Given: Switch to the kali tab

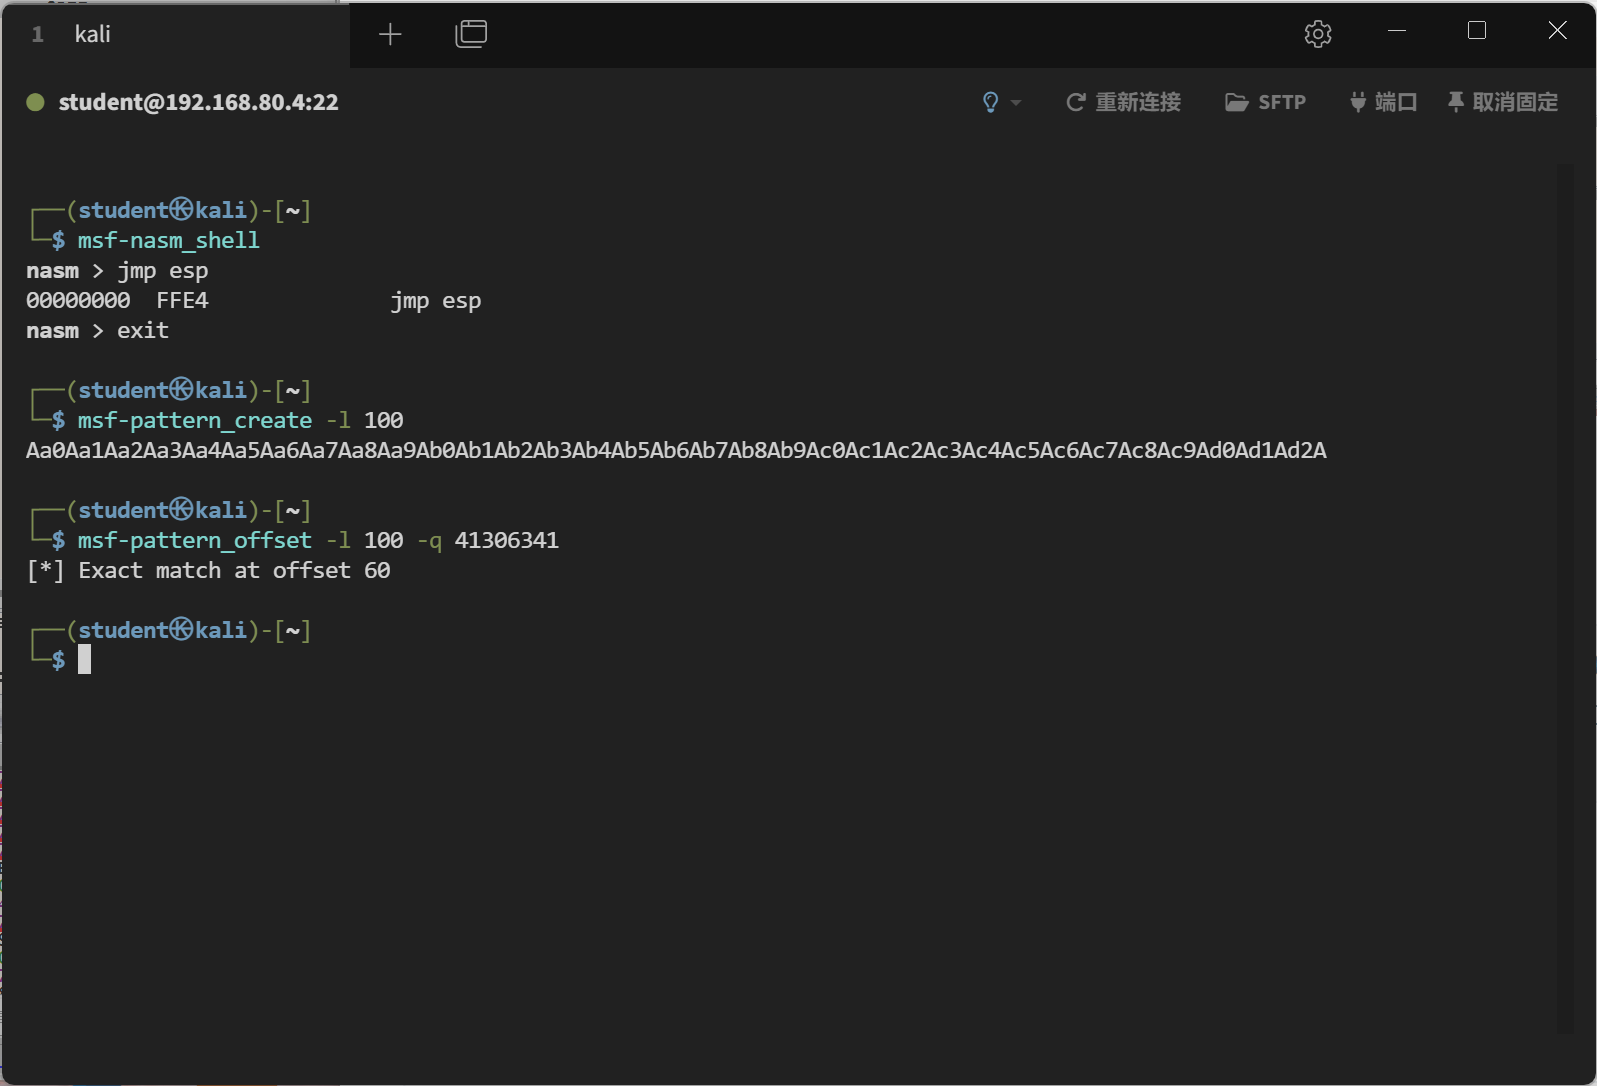Looking at the screenshot, I should coord(92,35).
